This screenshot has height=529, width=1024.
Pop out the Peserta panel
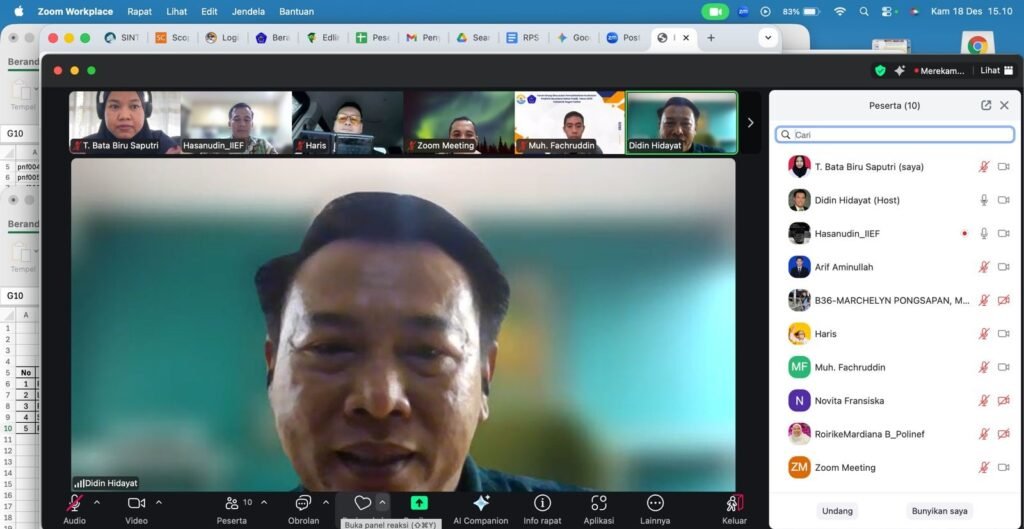(x=986, y=105)
